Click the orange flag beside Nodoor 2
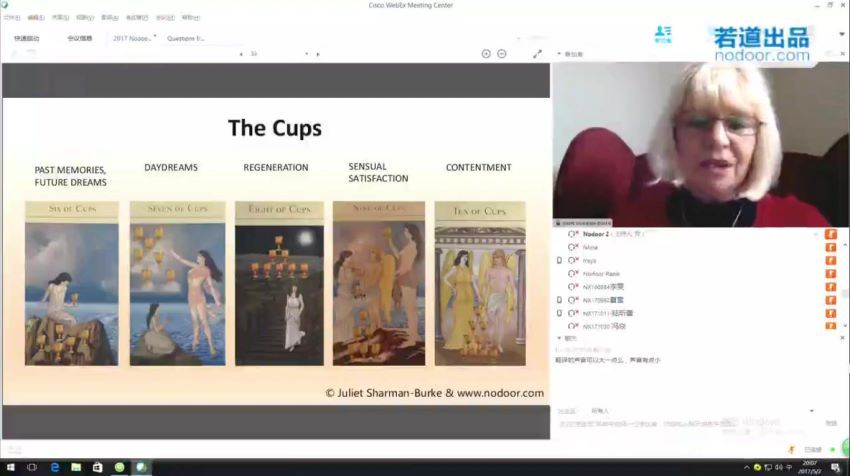The height and width of the screenshot is (476, 850). tap(830, 234)
